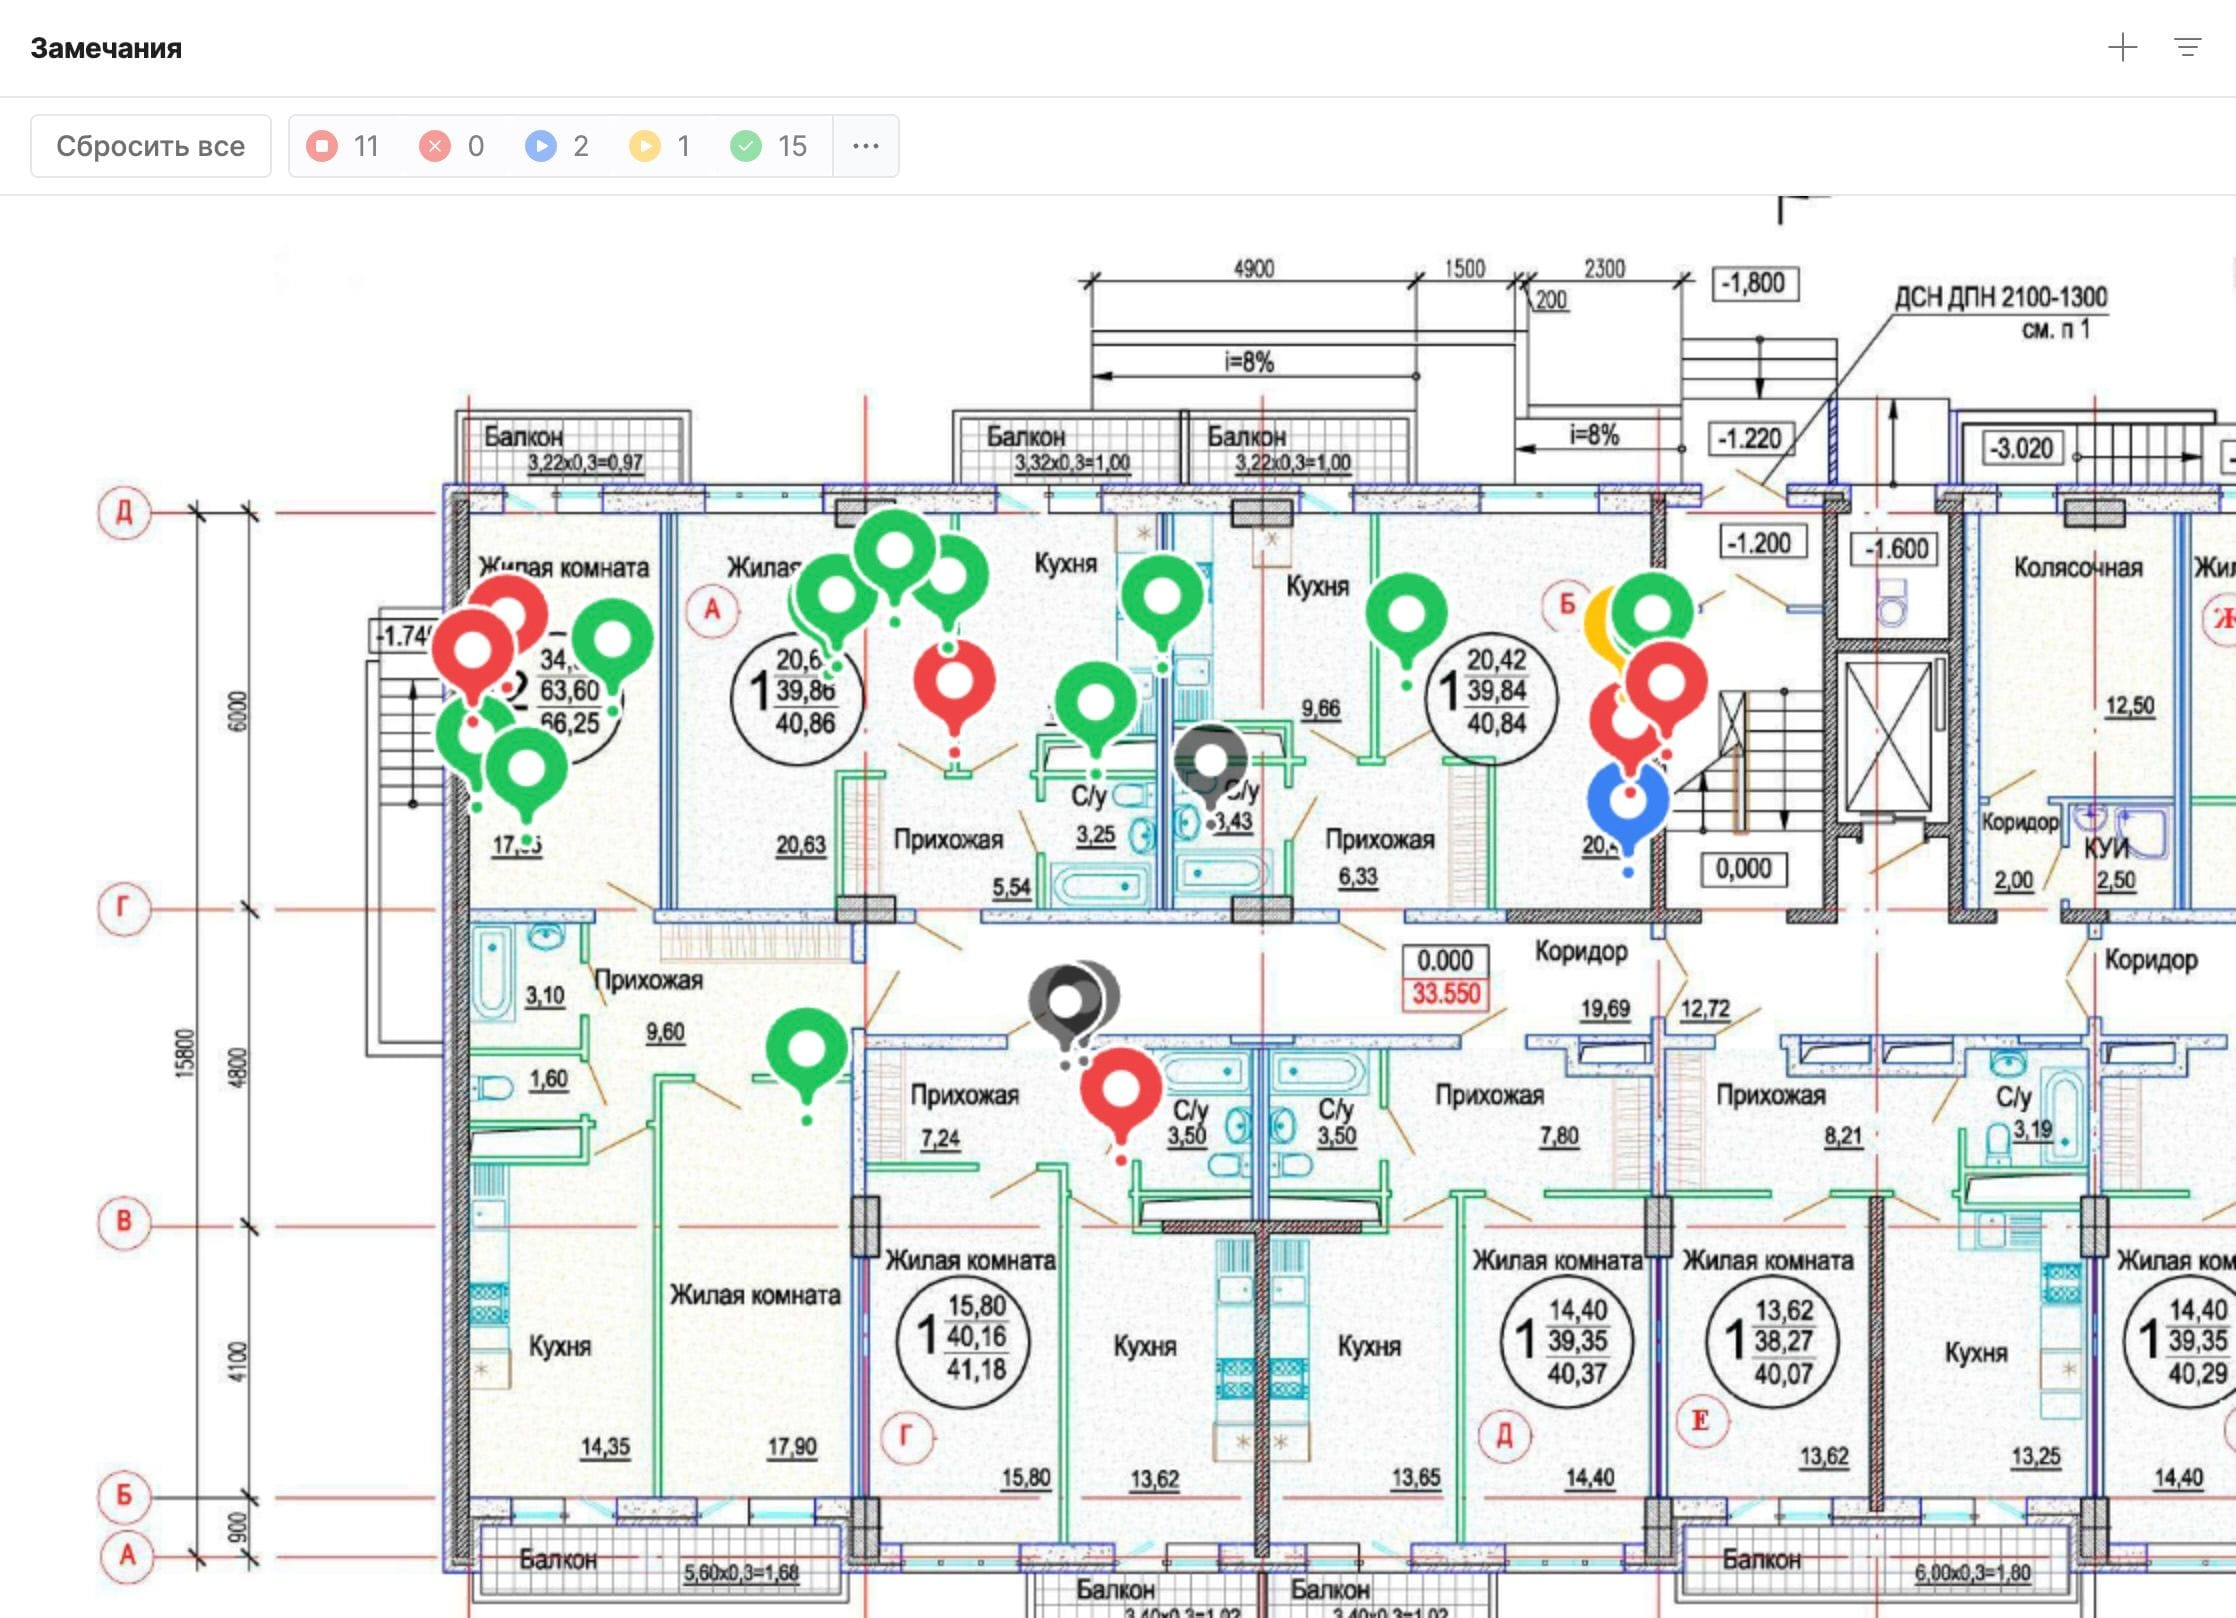Click the ДСН ДПН 2100-1300 annotation
The image size is (2236, 1618).
click(2001, 297)
